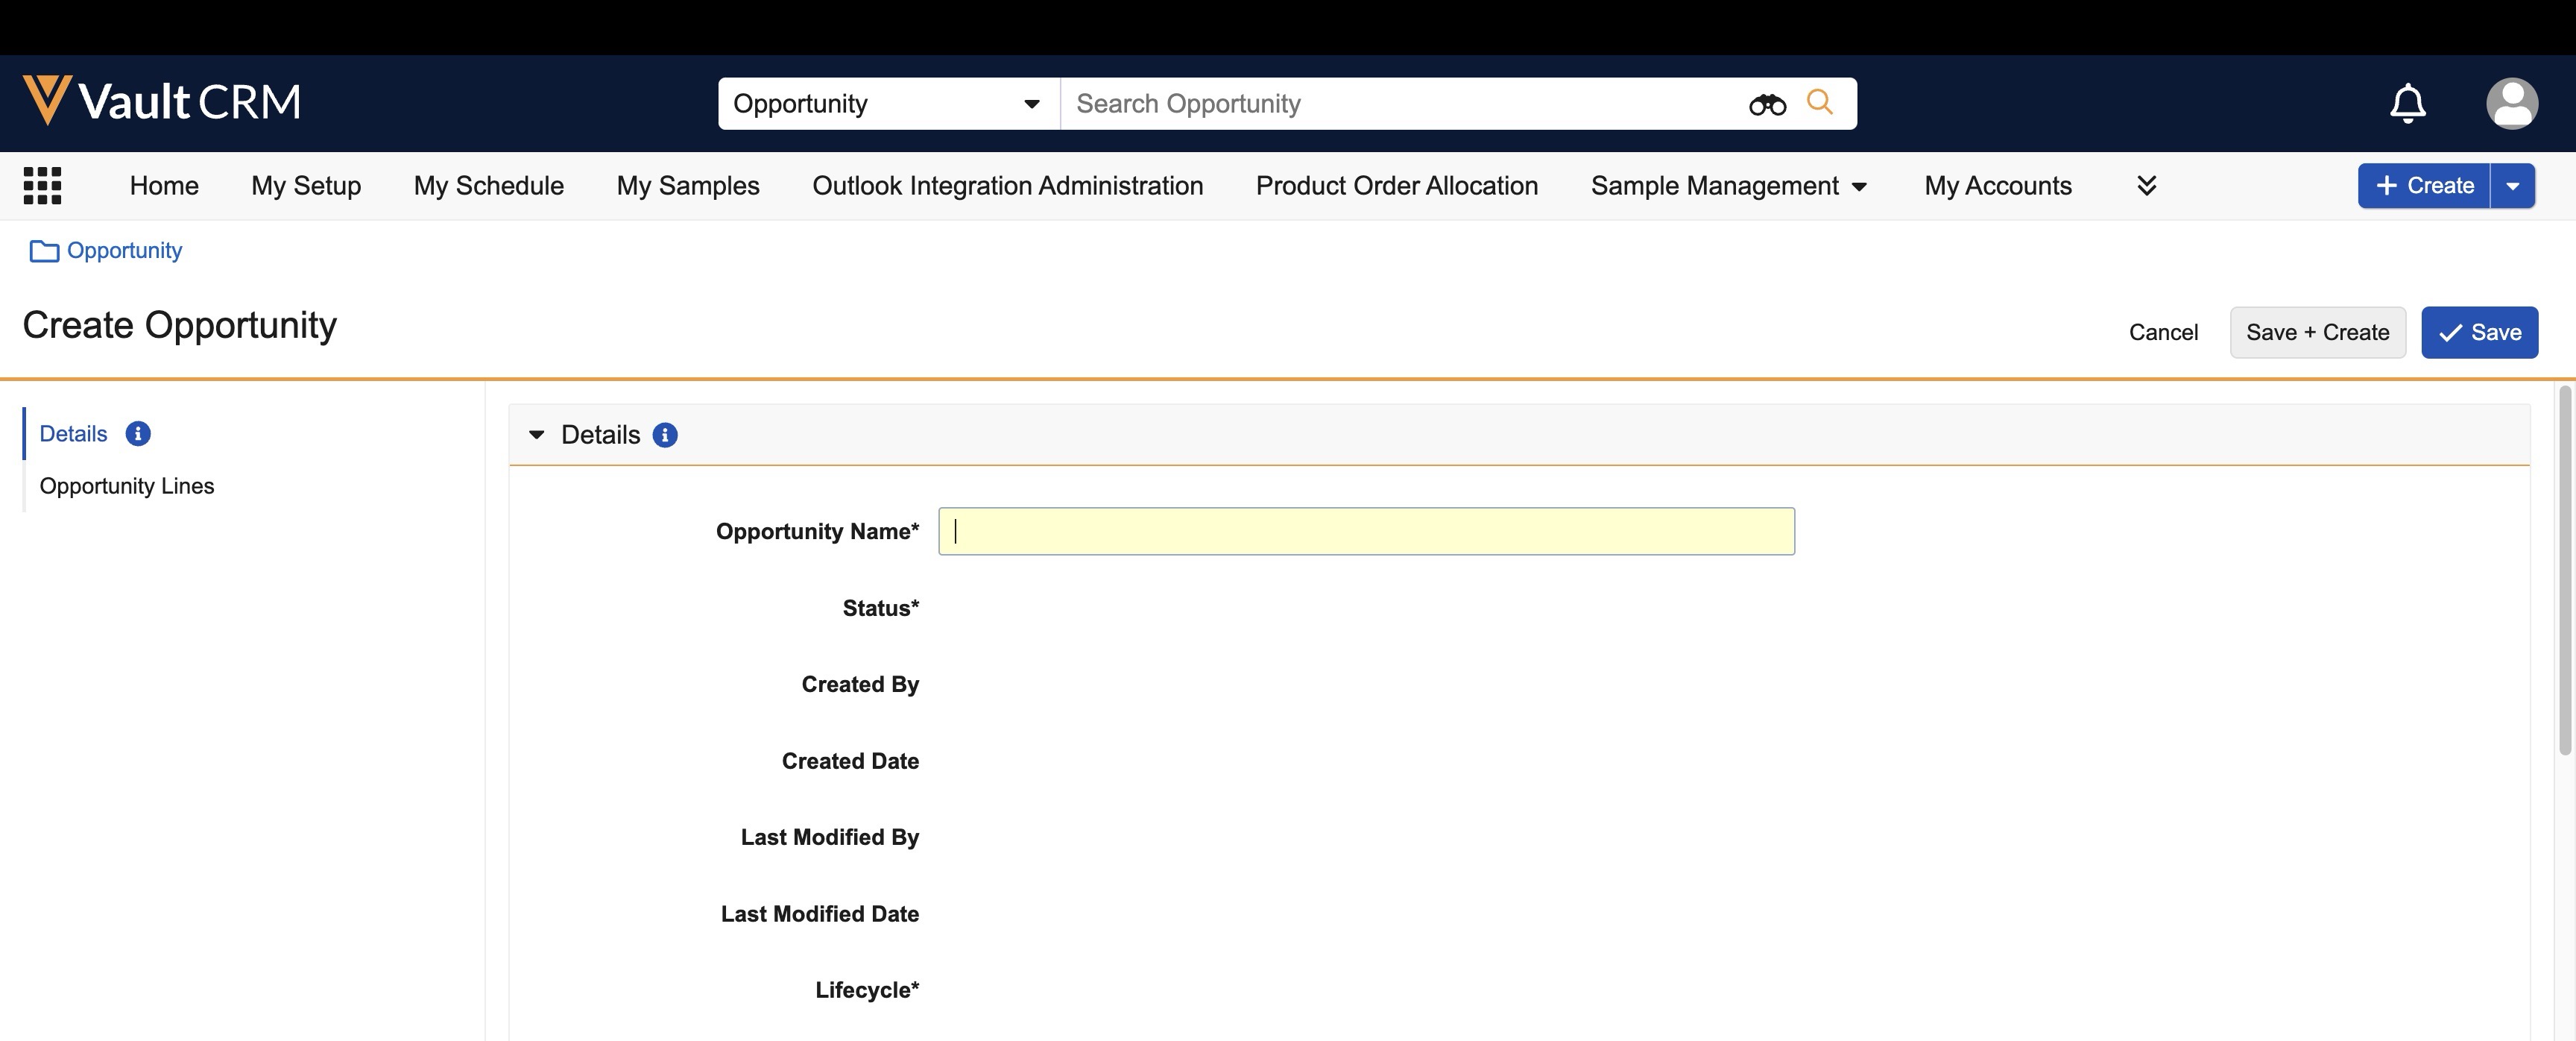The image size is (2576, 1041).
Task: Open the user profile avatar
Action: pyautogui.click(x=2511, y=103)
